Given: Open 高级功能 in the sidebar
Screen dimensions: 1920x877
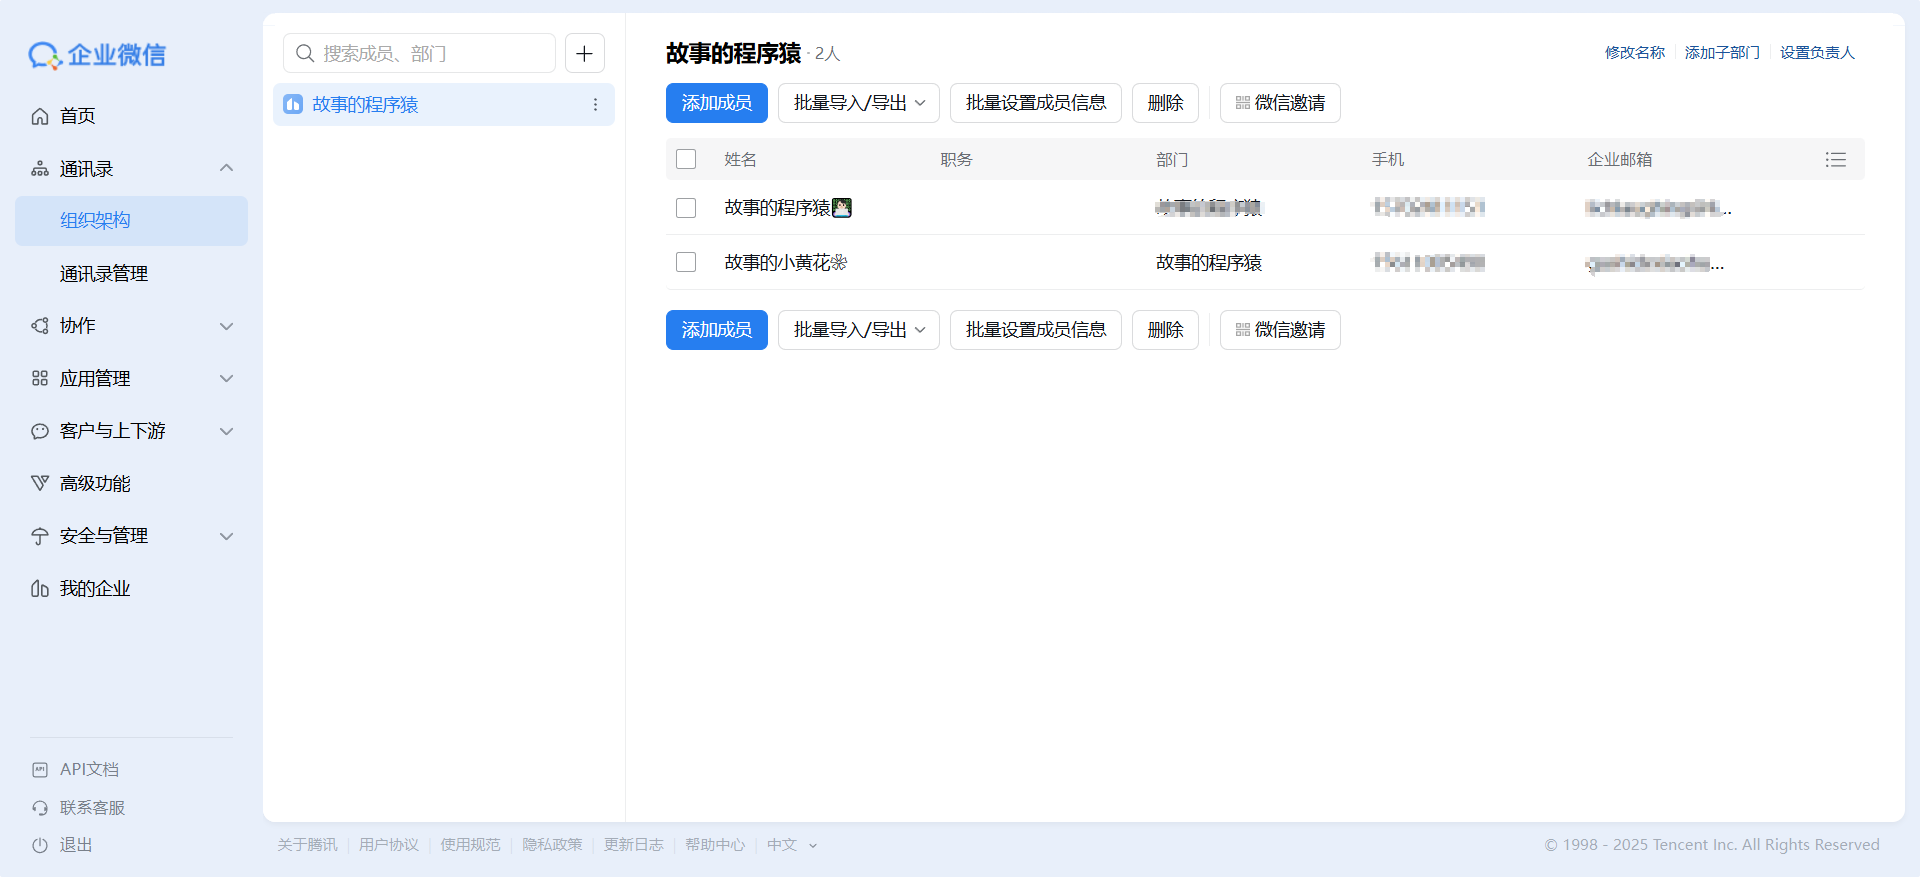Looking at the screenshot, I should [x=95, y=484].
